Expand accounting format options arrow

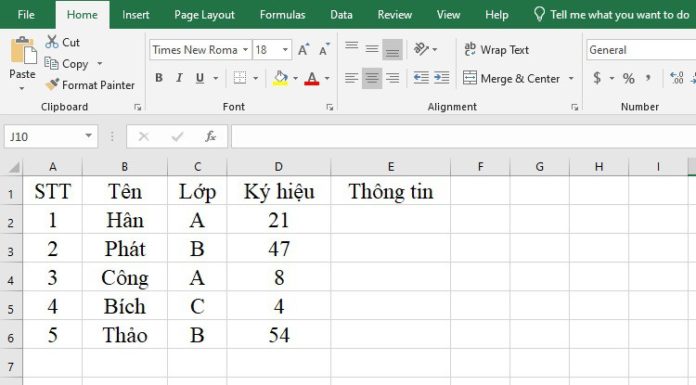click(x=612, y=78)
